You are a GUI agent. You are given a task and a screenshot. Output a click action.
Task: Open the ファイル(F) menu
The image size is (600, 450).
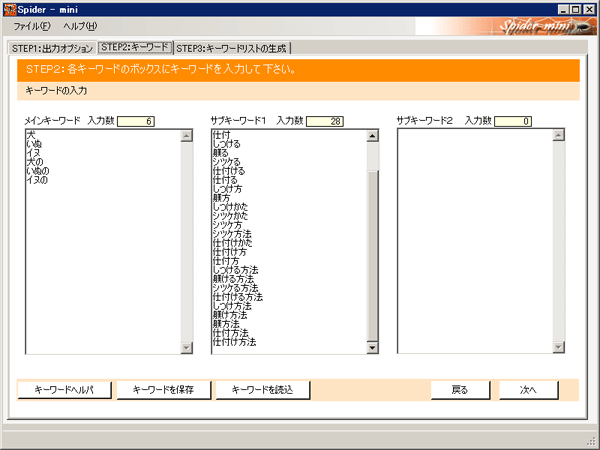tap(32, 26)
